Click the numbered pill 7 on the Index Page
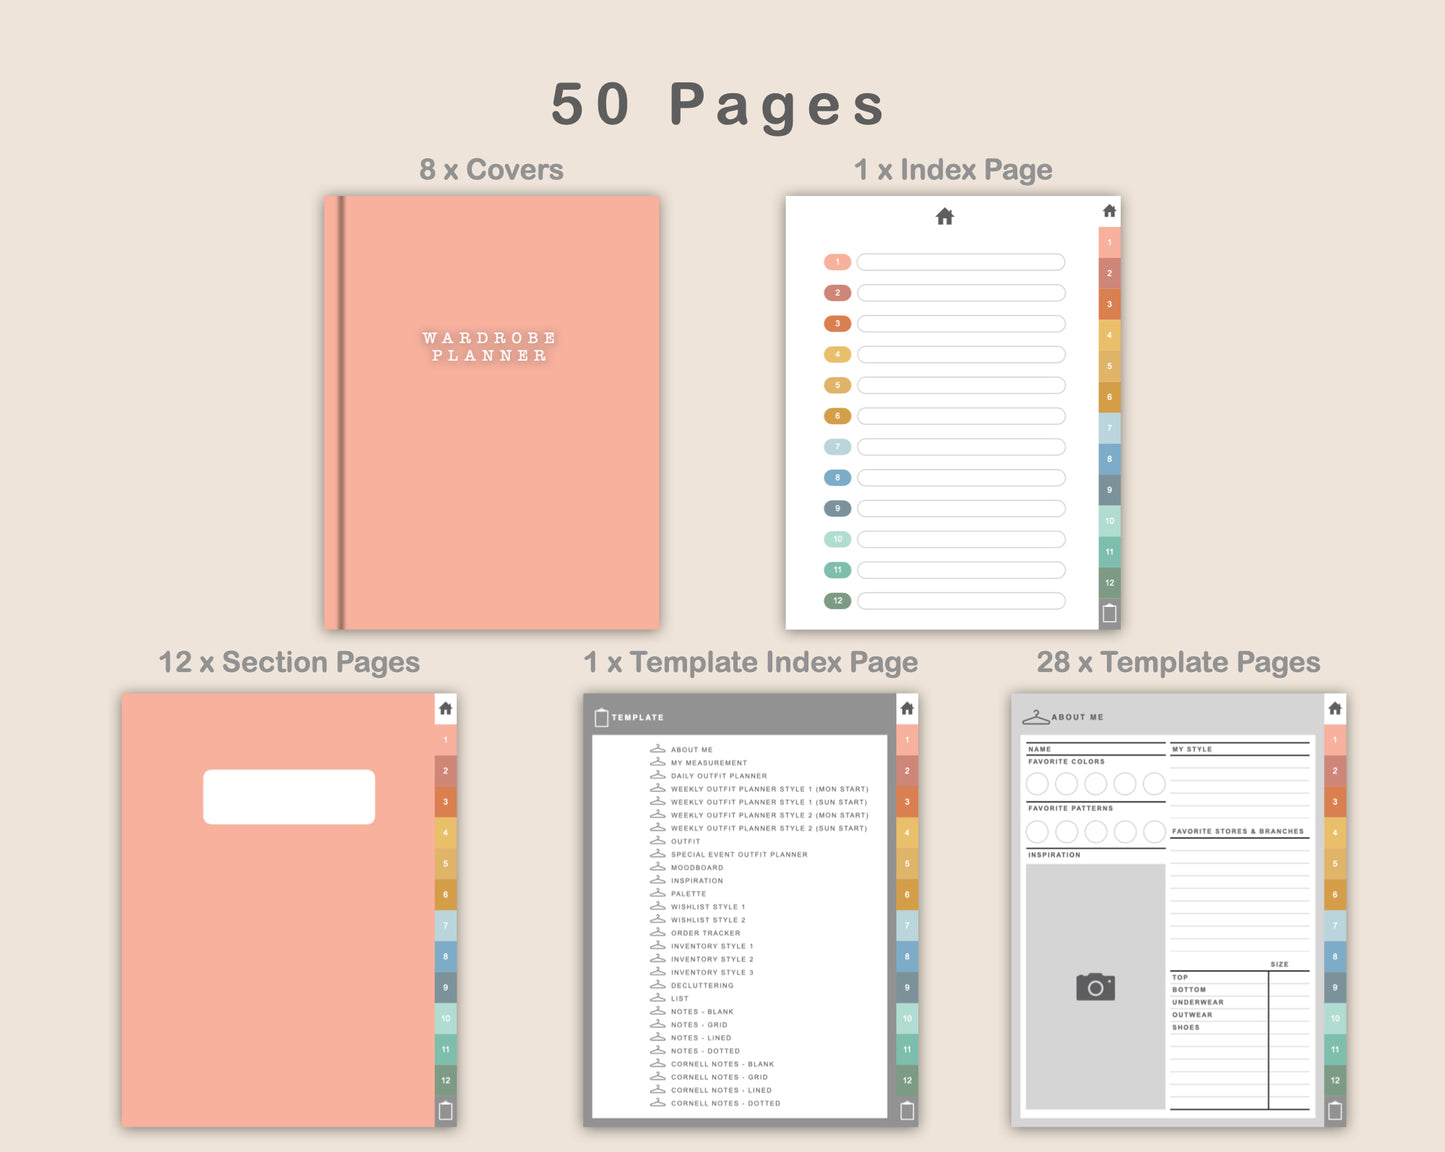Screen dimensions: 1445x1152 [837, 447]
